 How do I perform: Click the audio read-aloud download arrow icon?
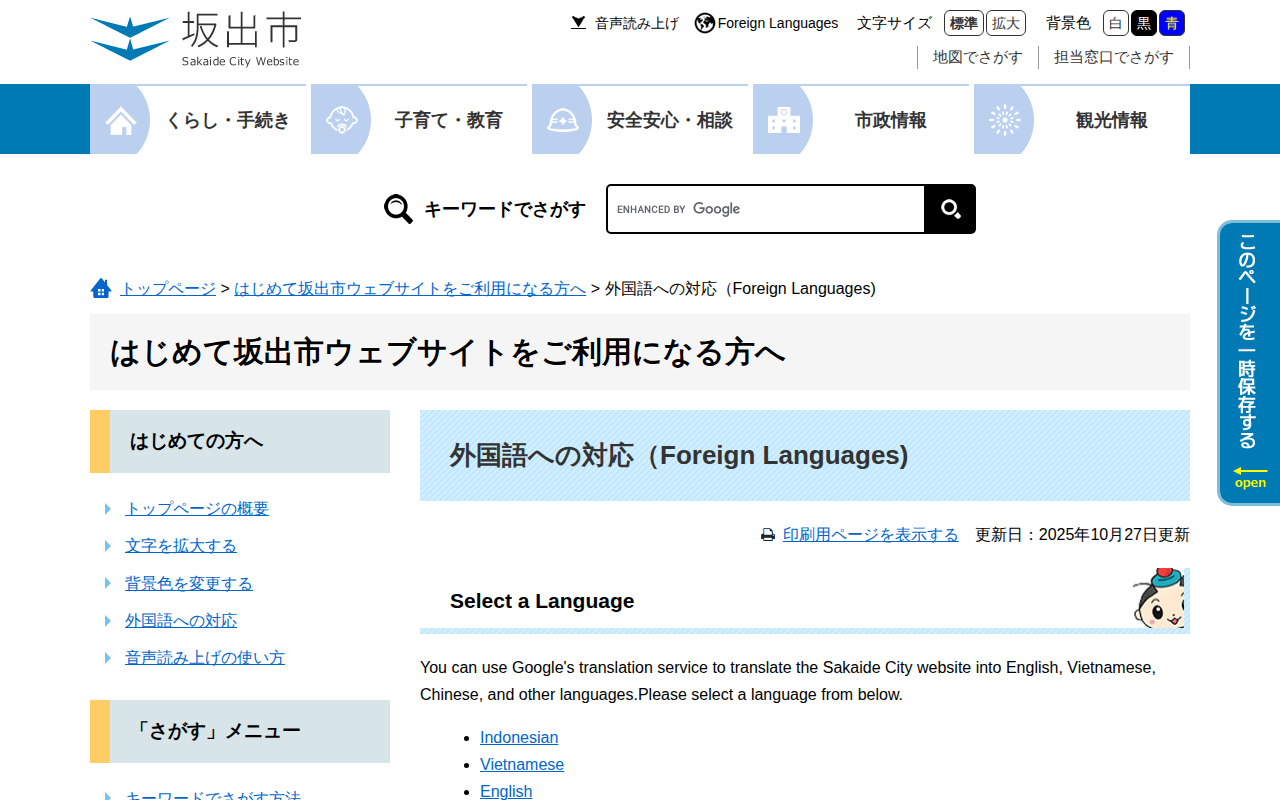pyautogui.click(x=578, y=23)
